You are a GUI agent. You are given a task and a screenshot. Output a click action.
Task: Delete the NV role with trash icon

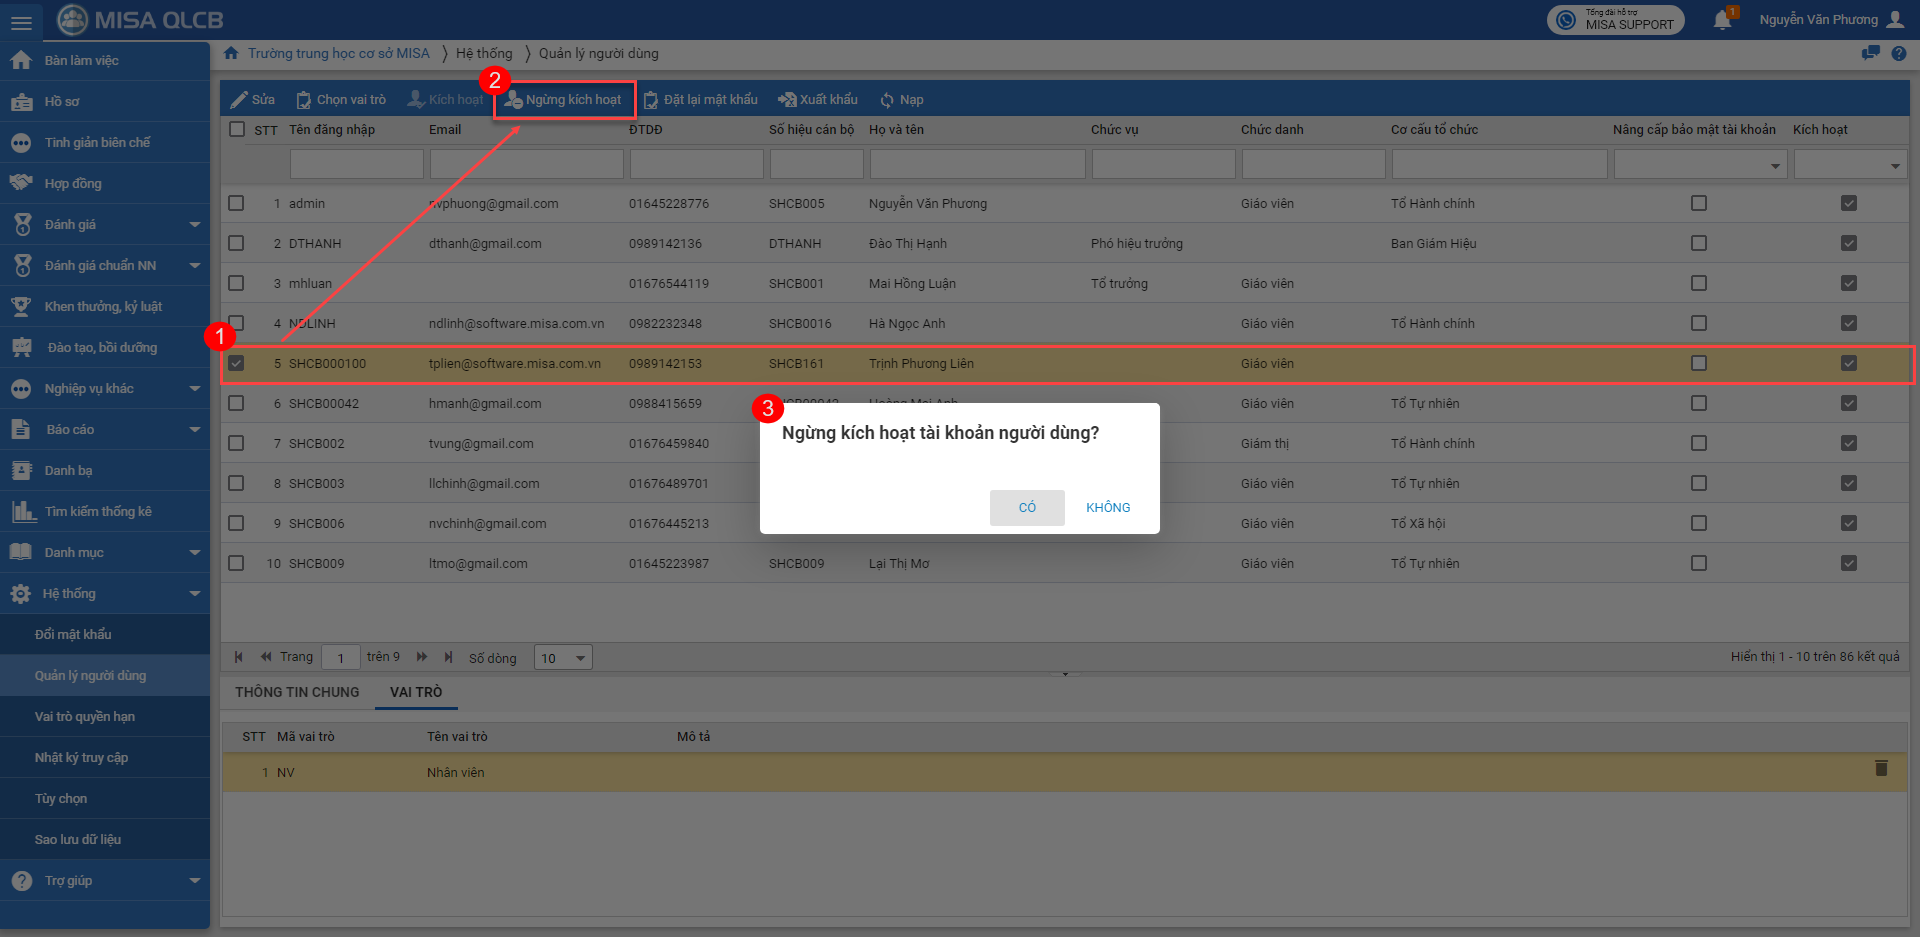[x=1881, y=768]
